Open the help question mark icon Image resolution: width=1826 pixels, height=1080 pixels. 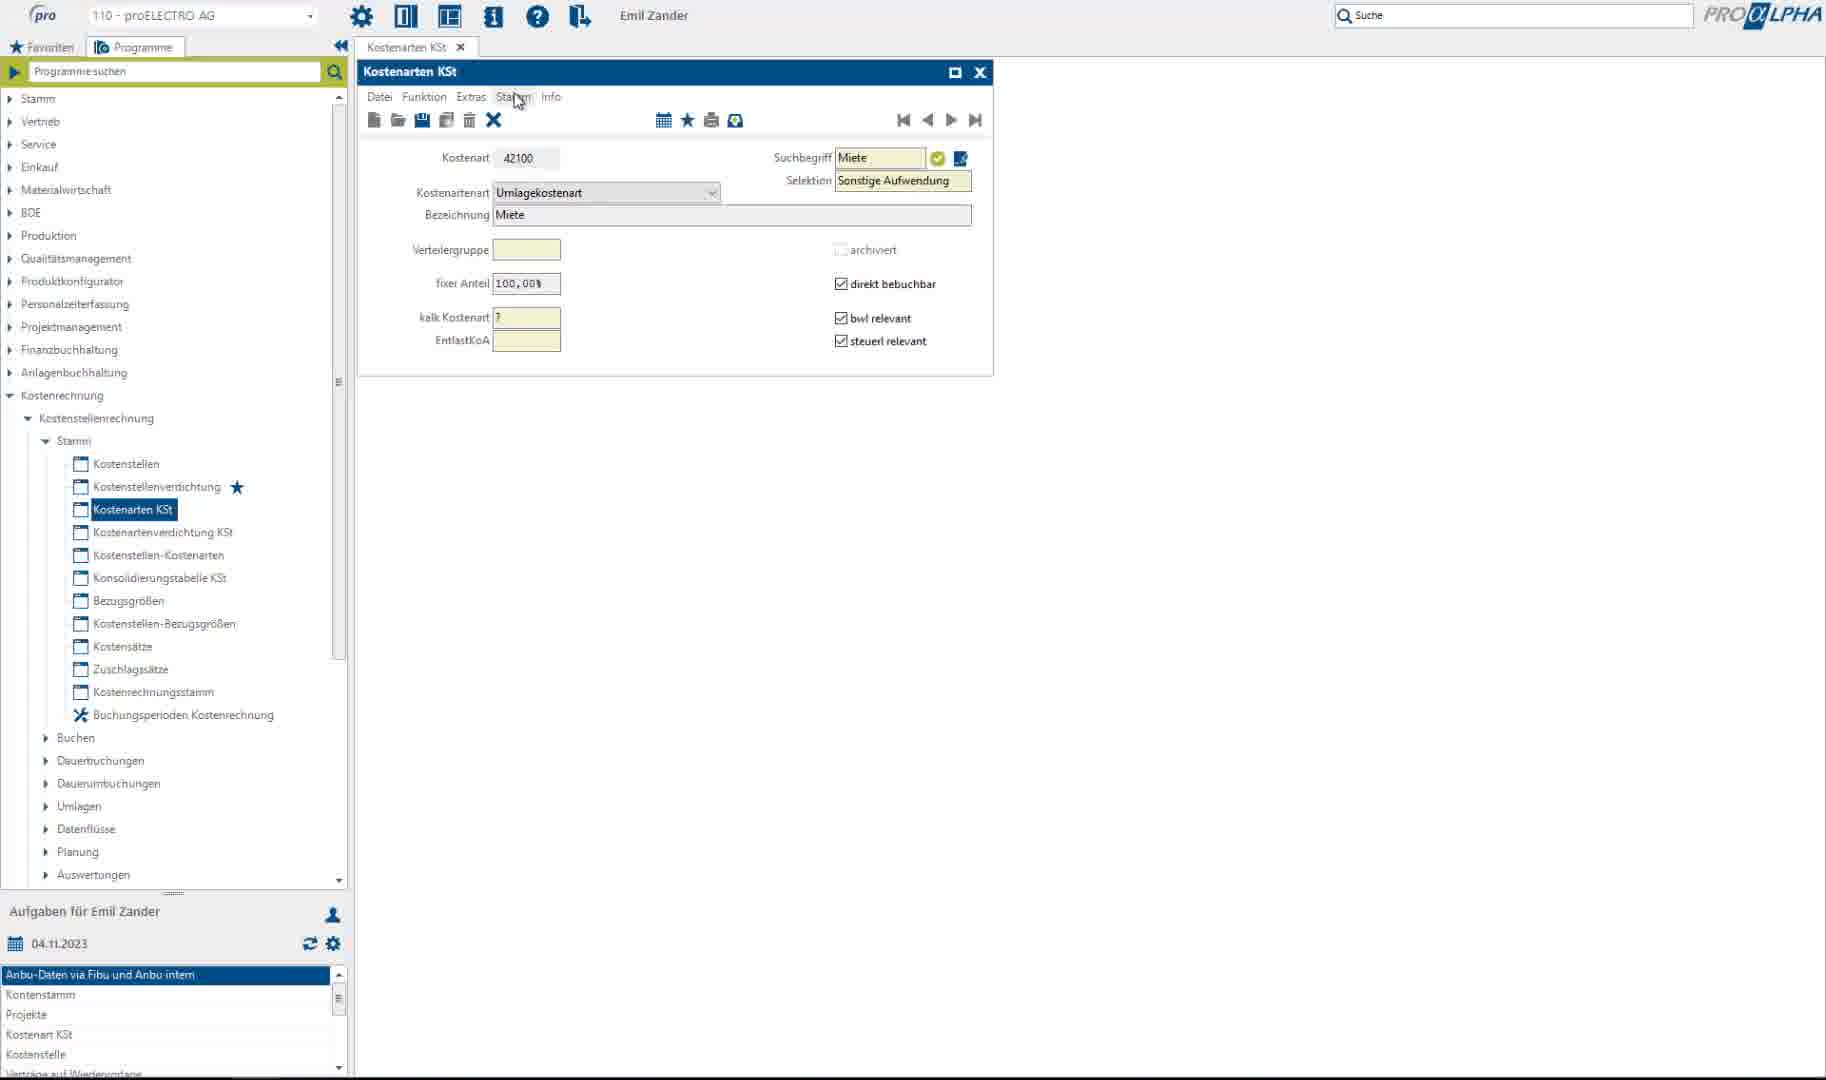537,16
